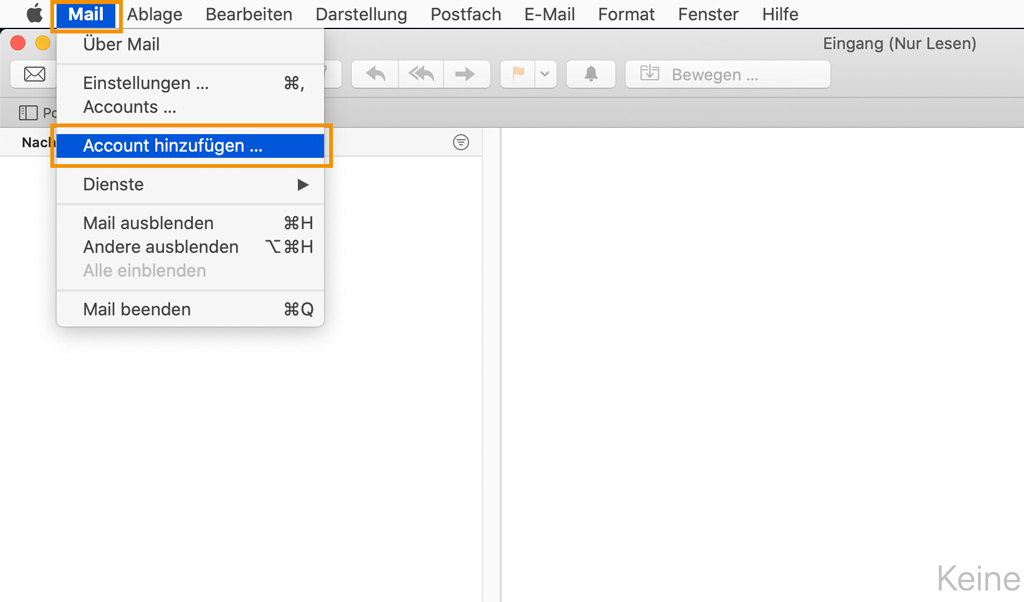Open the Format menu

pos(626,14)
